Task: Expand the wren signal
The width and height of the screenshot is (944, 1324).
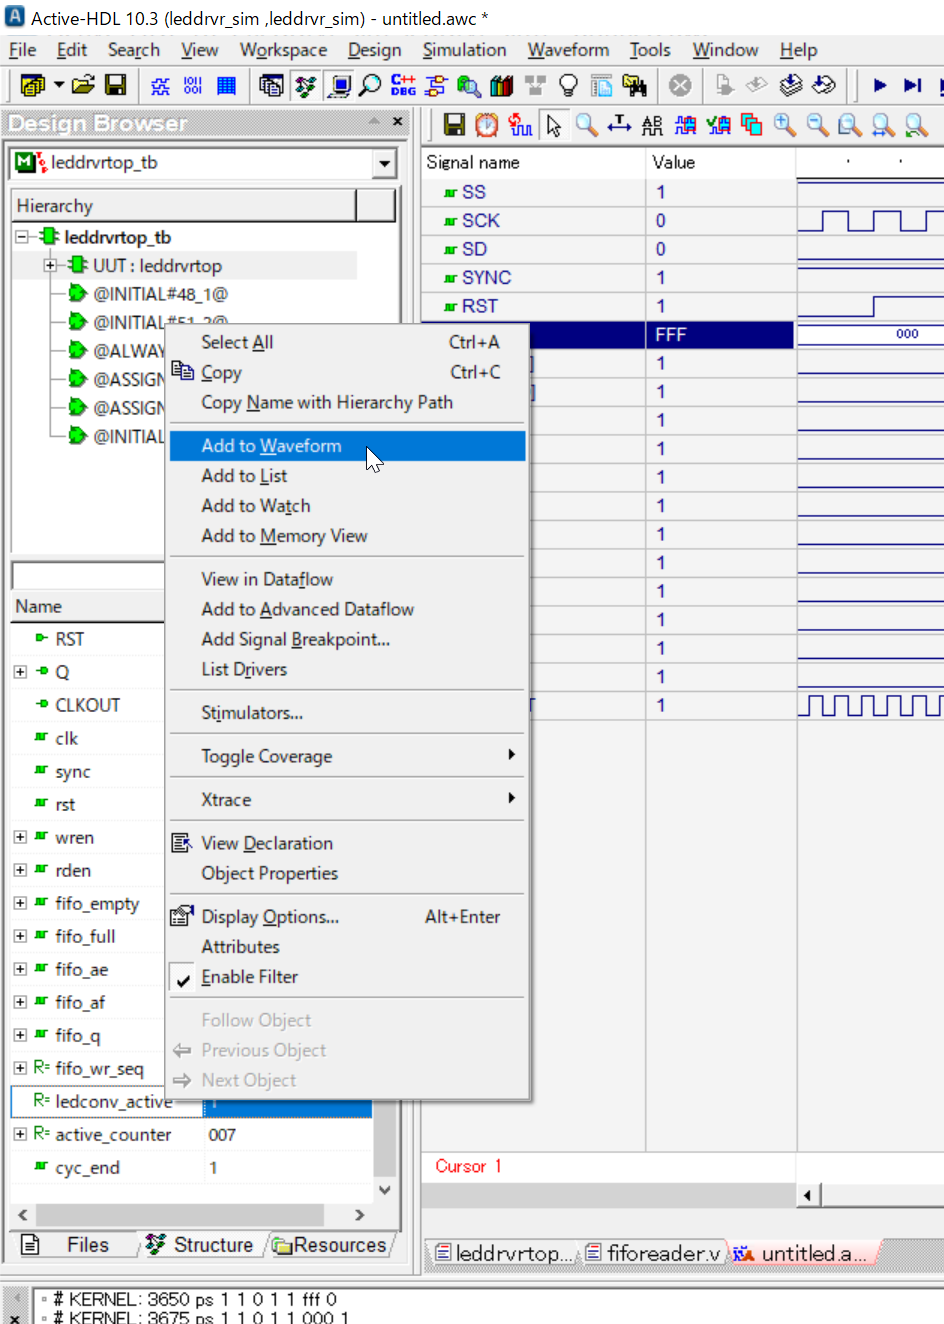Action: pyautogui.click(x=20, y=837)
